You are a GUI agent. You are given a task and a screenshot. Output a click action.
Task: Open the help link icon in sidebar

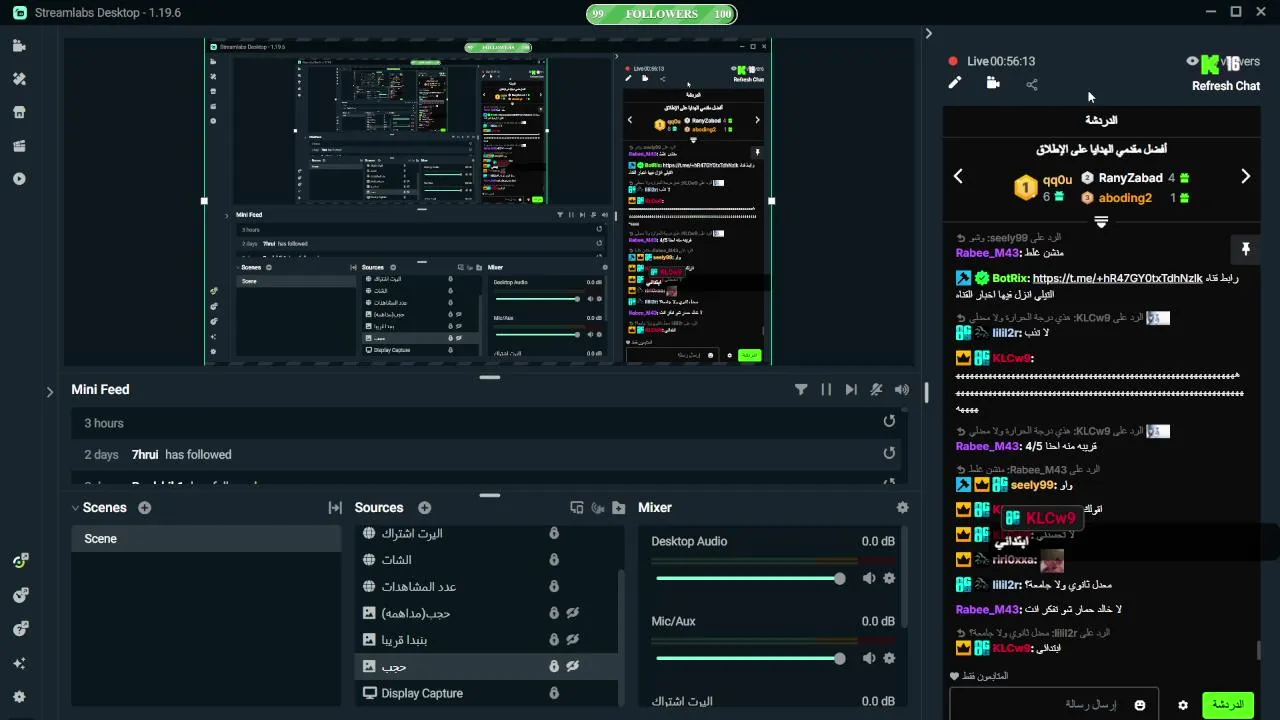[x=20, y=629]
